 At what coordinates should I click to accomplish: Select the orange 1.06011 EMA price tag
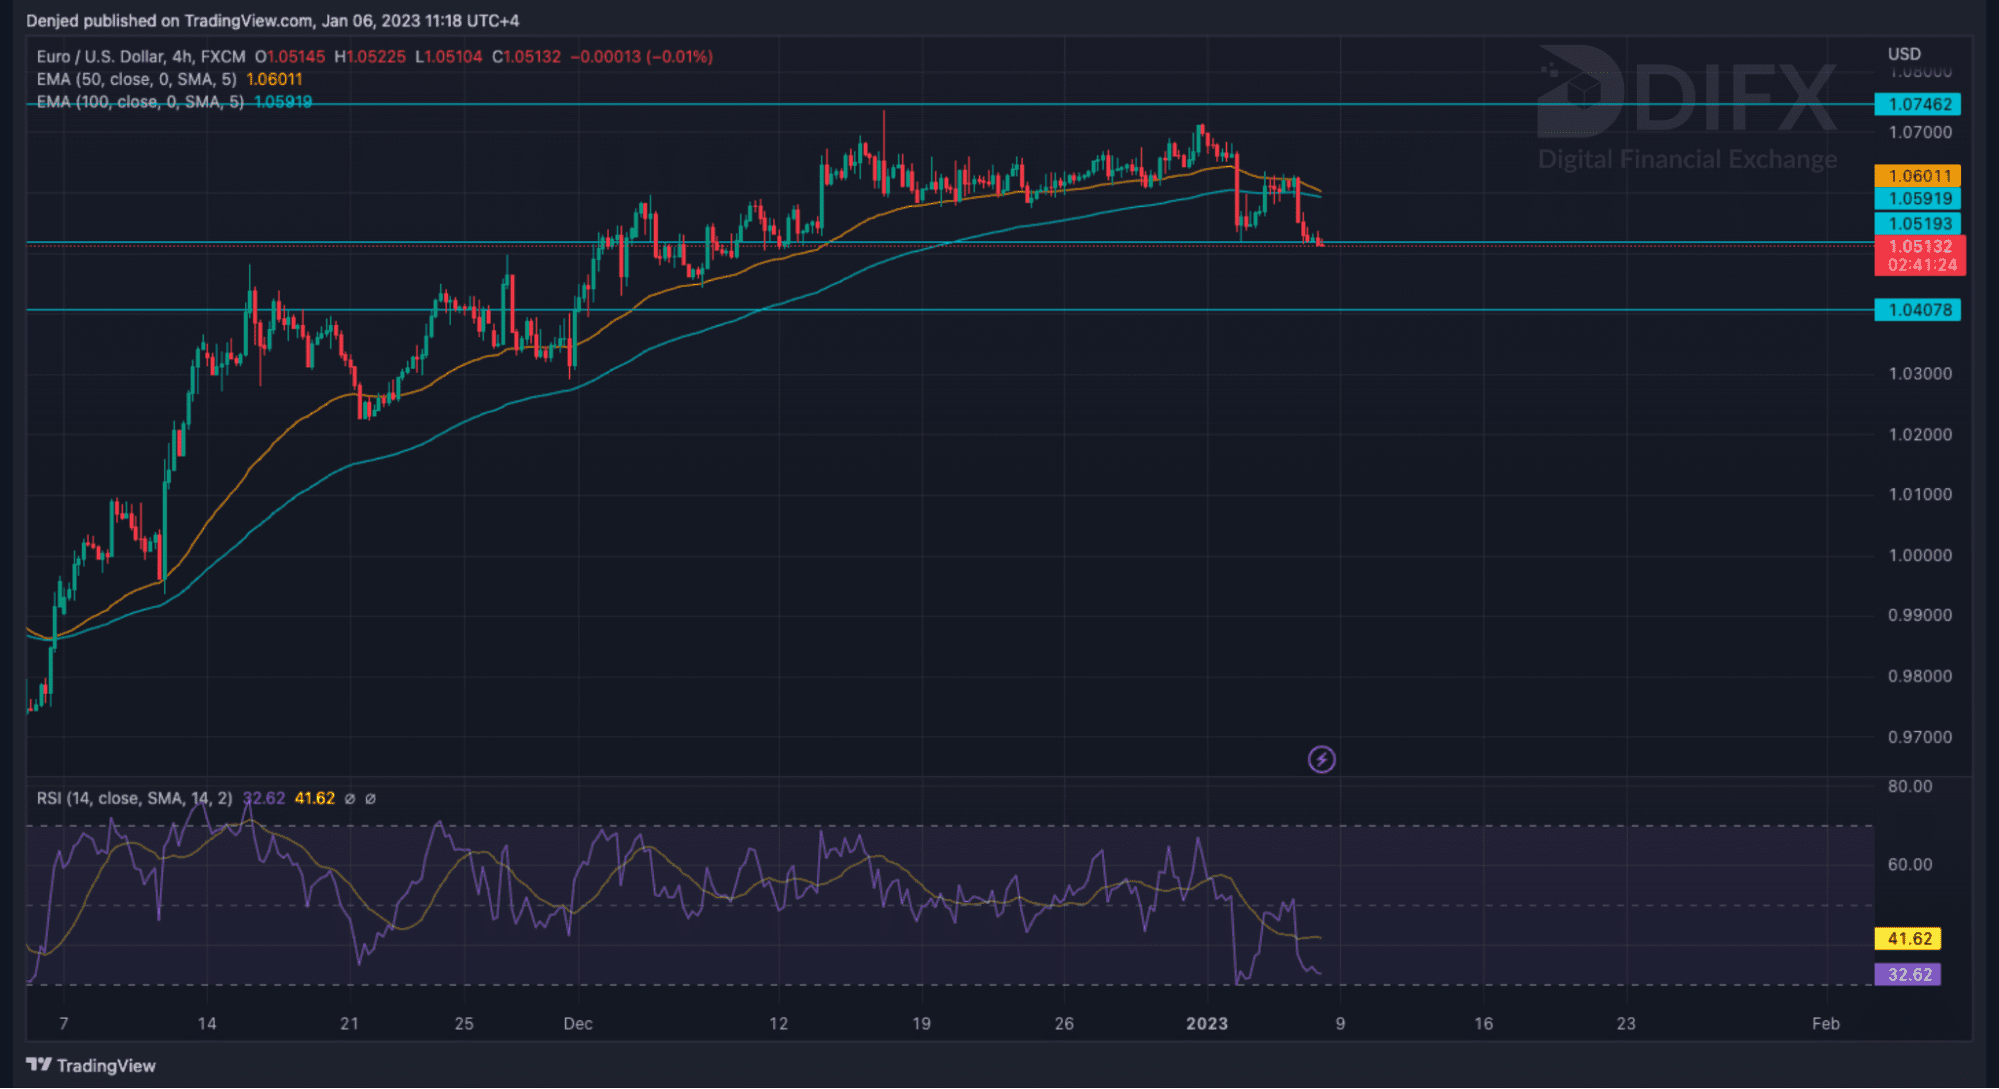[1917, 176]
